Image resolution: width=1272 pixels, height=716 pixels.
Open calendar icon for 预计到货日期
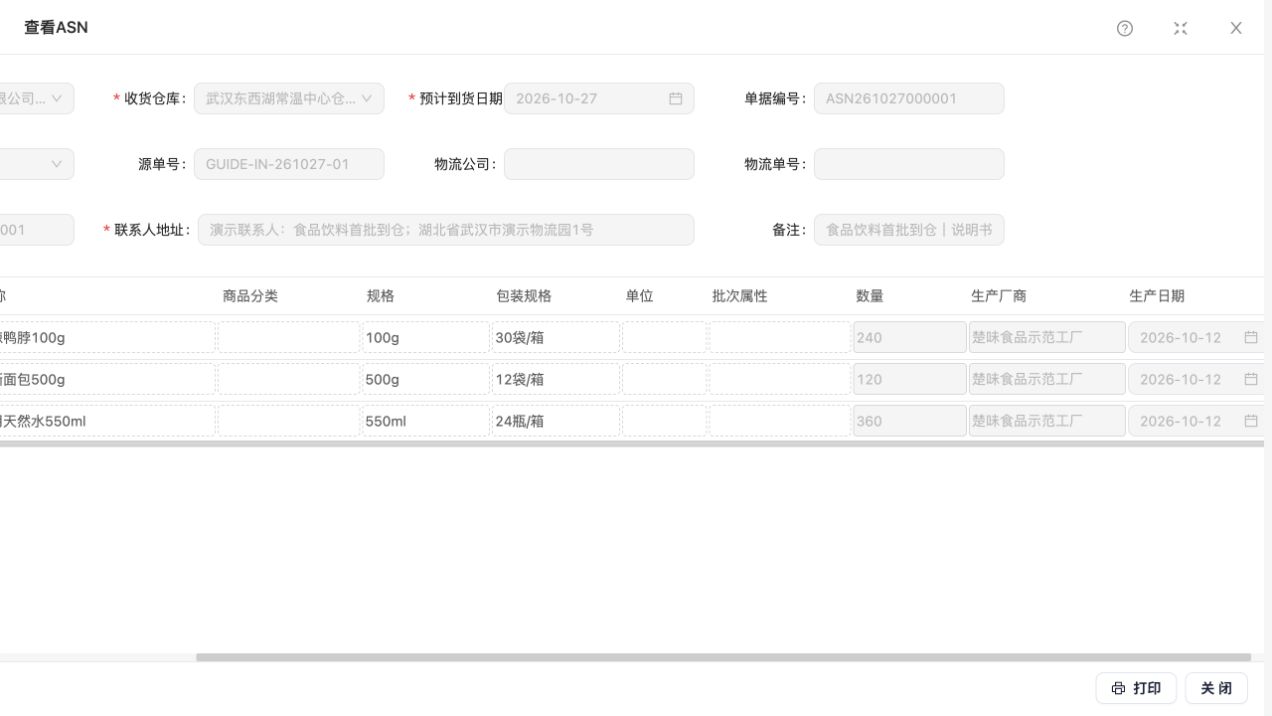click(676, 99)
